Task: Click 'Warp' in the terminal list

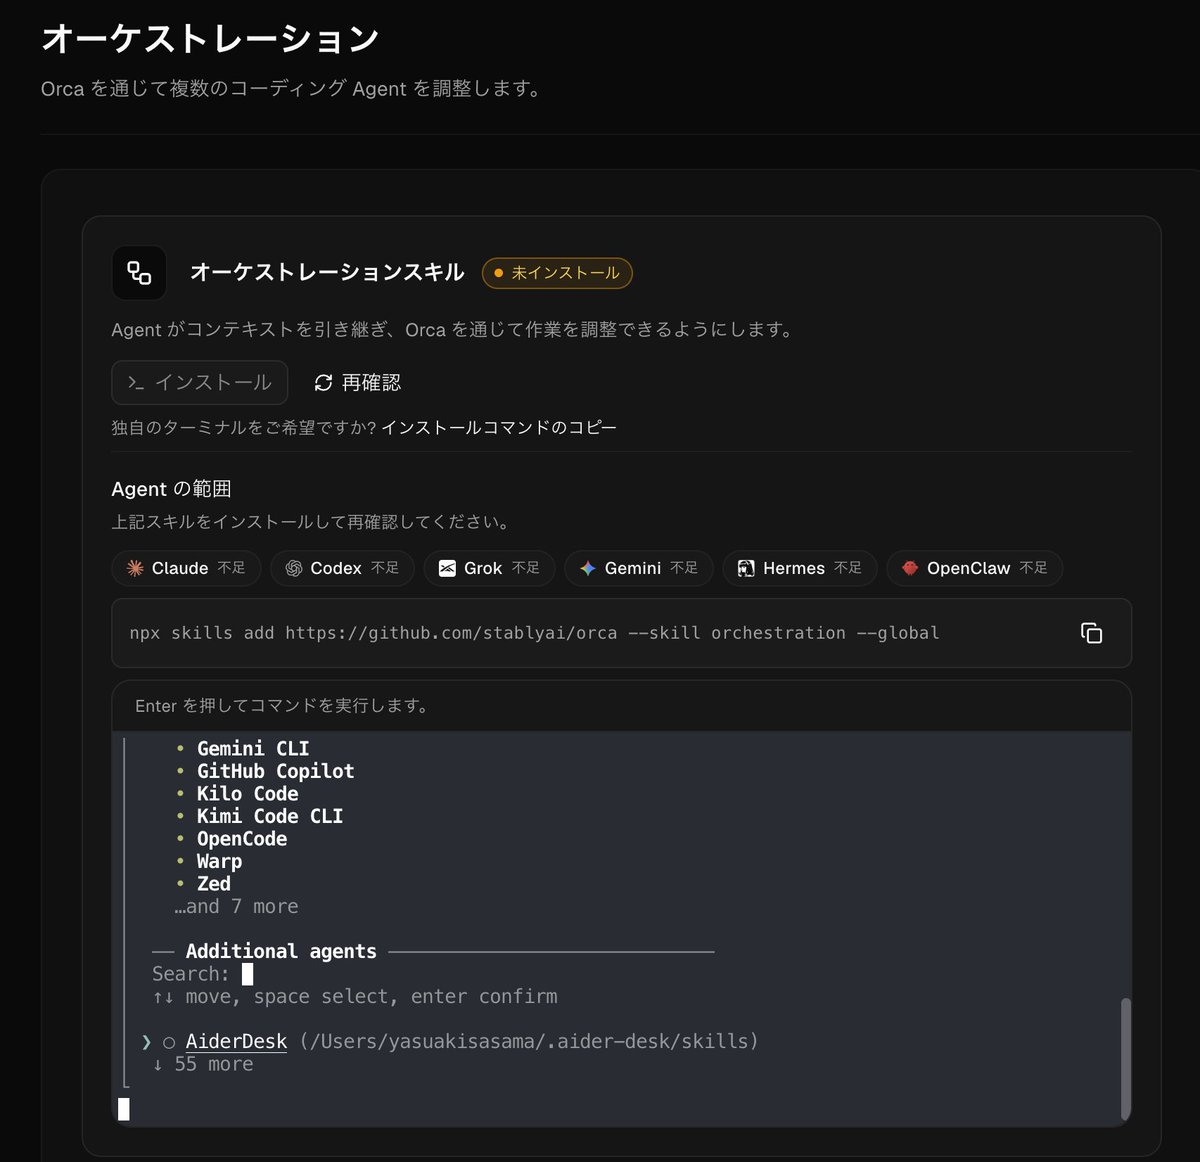Action: pyautogui.click(x=219, y=861)
